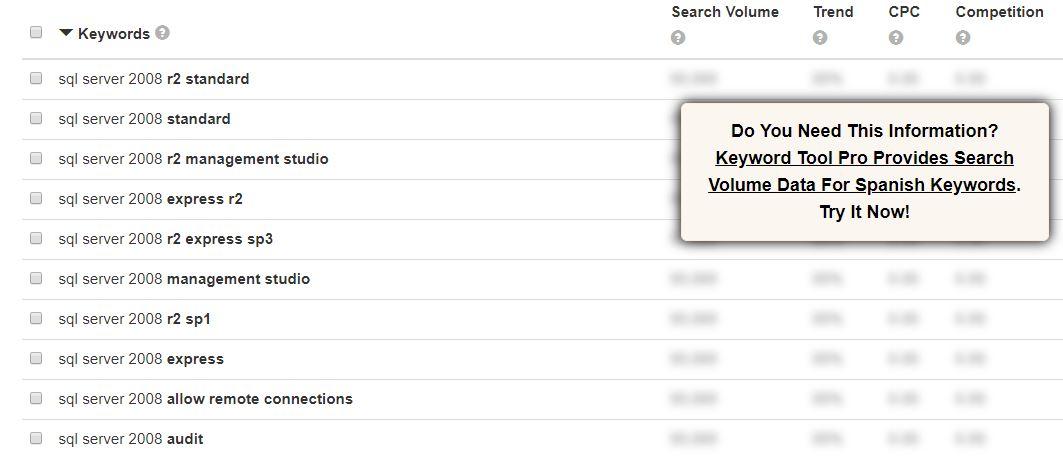Screen dimensions: 1063x458
Task: Tick the "allow remote connections" checkbox
Action: click(x=36, y=398)
